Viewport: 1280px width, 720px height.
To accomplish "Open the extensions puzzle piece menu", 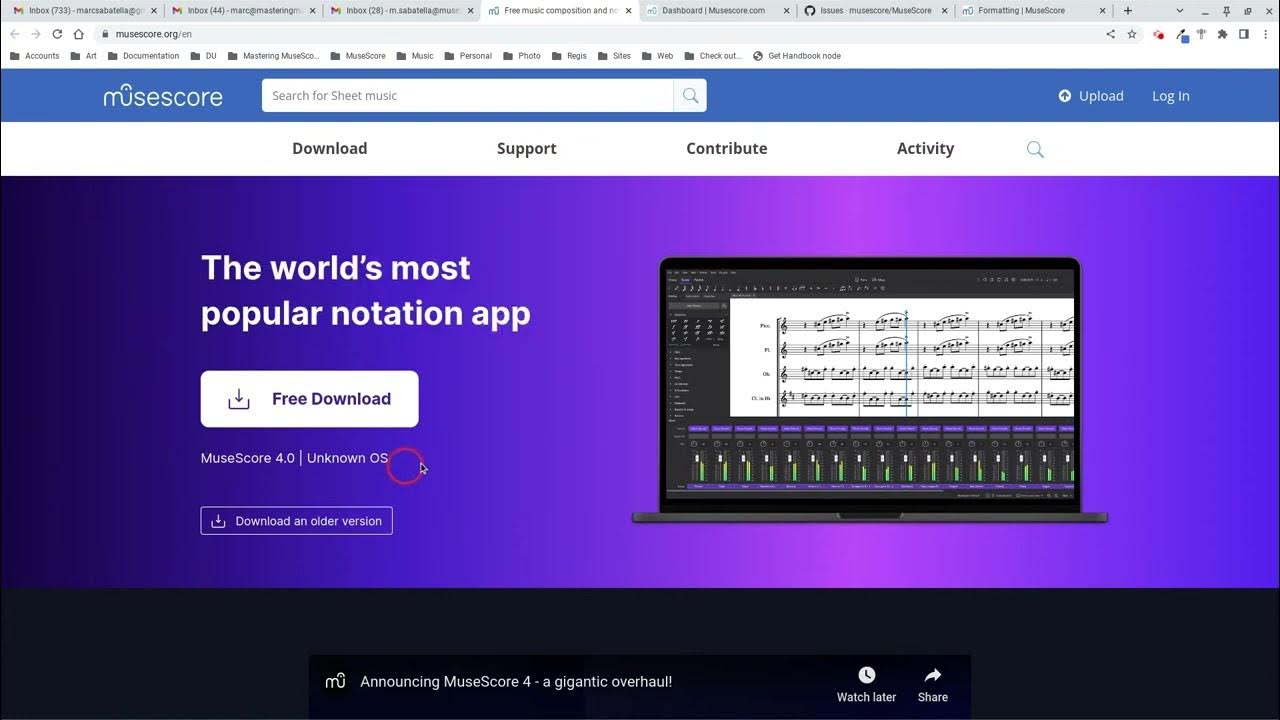I will click(x=1222, y=34).
